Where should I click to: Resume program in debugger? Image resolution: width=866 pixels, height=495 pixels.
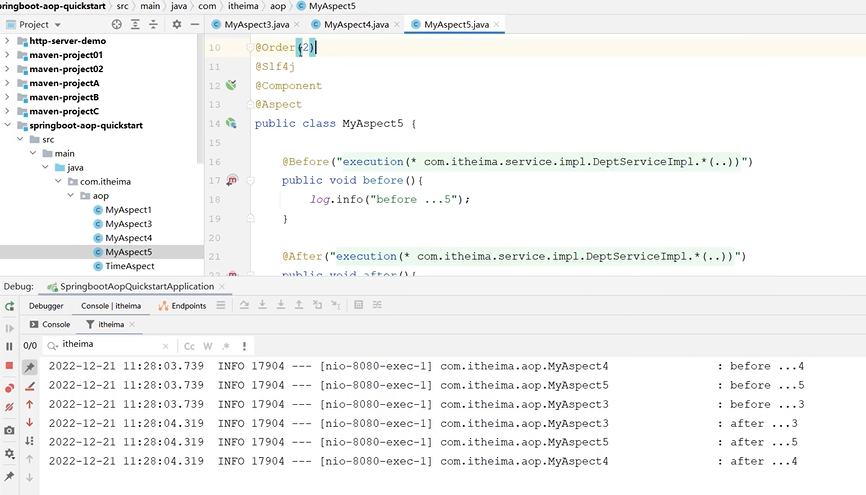point(9,329)
